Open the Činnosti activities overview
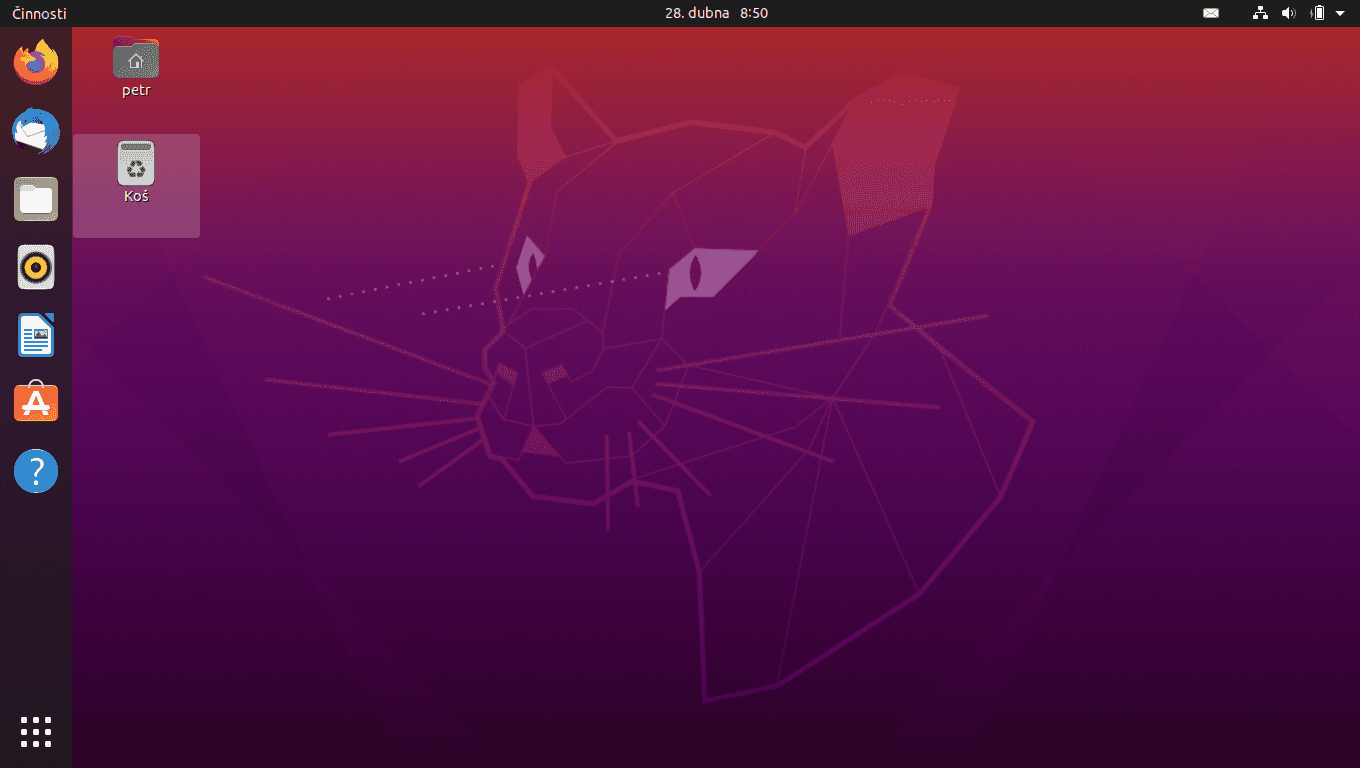Viewport: 1360px width, 768px height. tap(39, 13)
